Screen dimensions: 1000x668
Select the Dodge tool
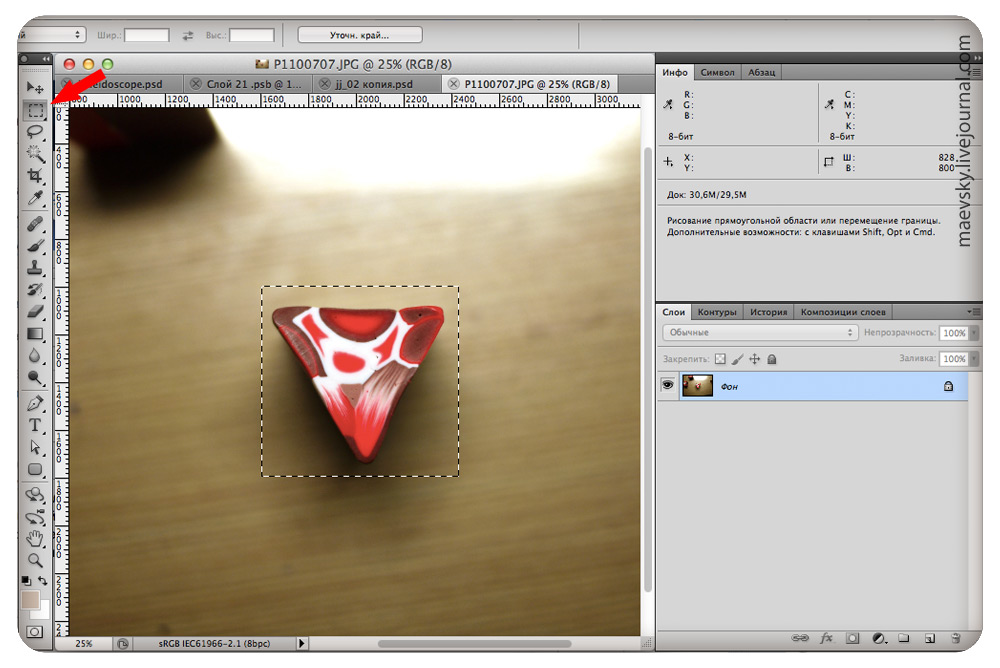35,378
